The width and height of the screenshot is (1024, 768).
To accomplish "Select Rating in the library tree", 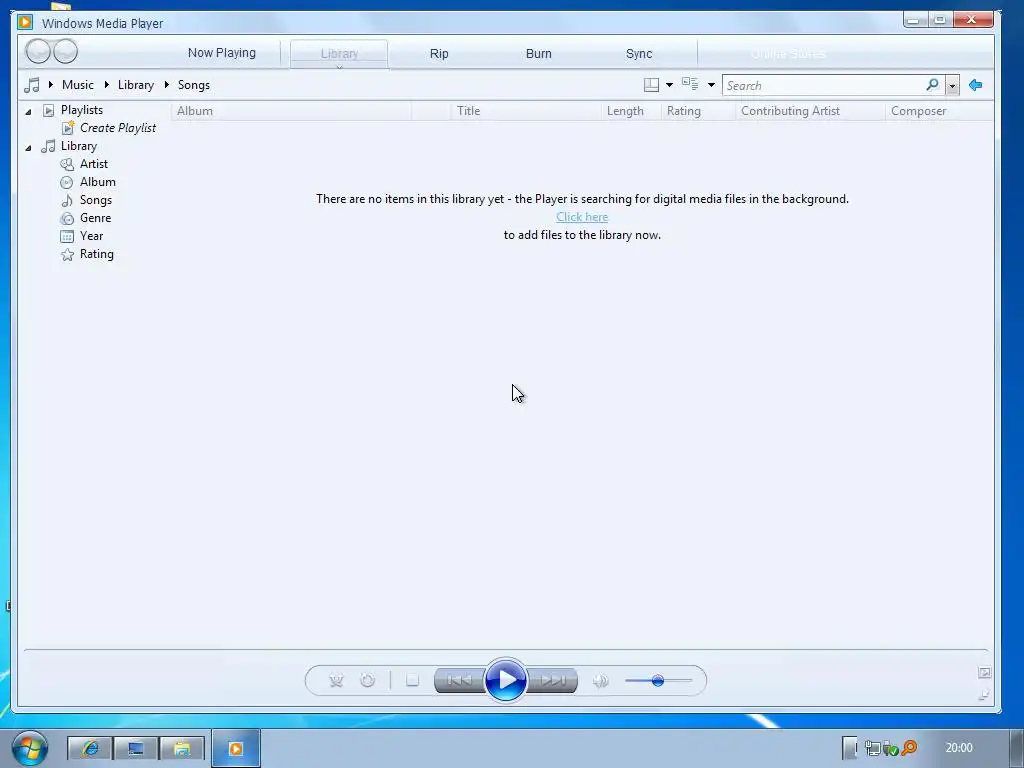I will pyautogui.click(x=96, y=254).
